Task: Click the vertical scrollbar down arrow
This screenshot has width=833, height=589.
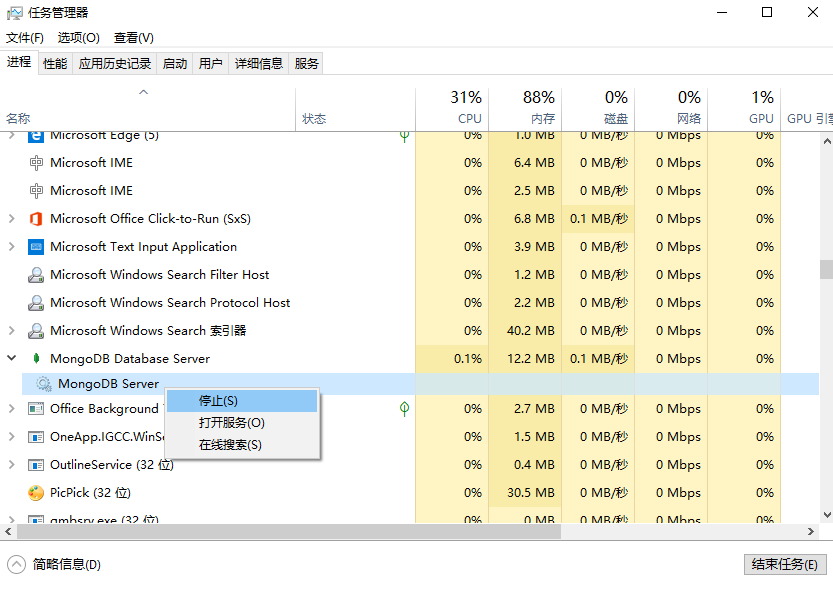Action: coord(827,515)
